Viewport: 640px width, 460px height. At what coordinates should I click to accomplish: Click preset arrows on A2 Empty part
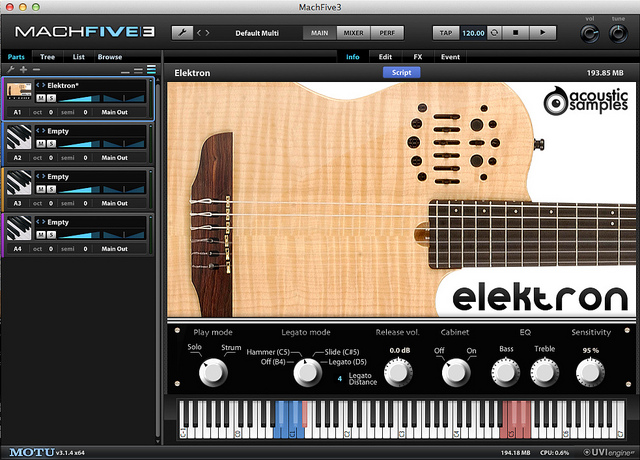[40, 131]
